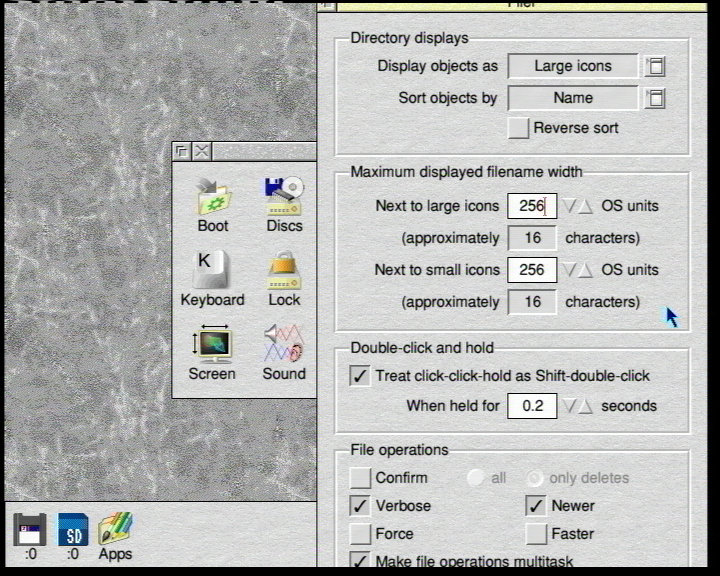Enable the Force checkbox

tap(360, 534)
